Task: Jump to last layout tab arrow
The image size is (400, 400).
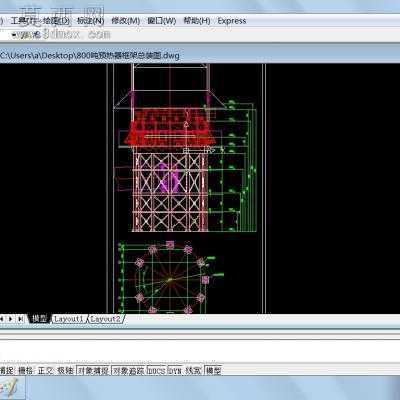Action: pos(21,319)
